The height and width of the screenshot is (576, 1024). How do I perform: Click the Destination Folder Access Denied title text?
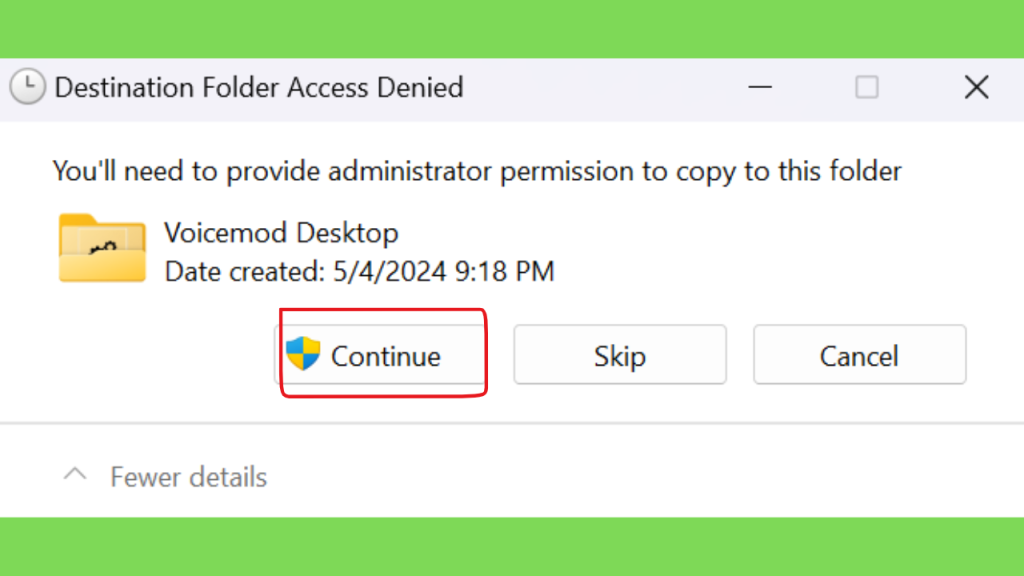tap(259, 88)
